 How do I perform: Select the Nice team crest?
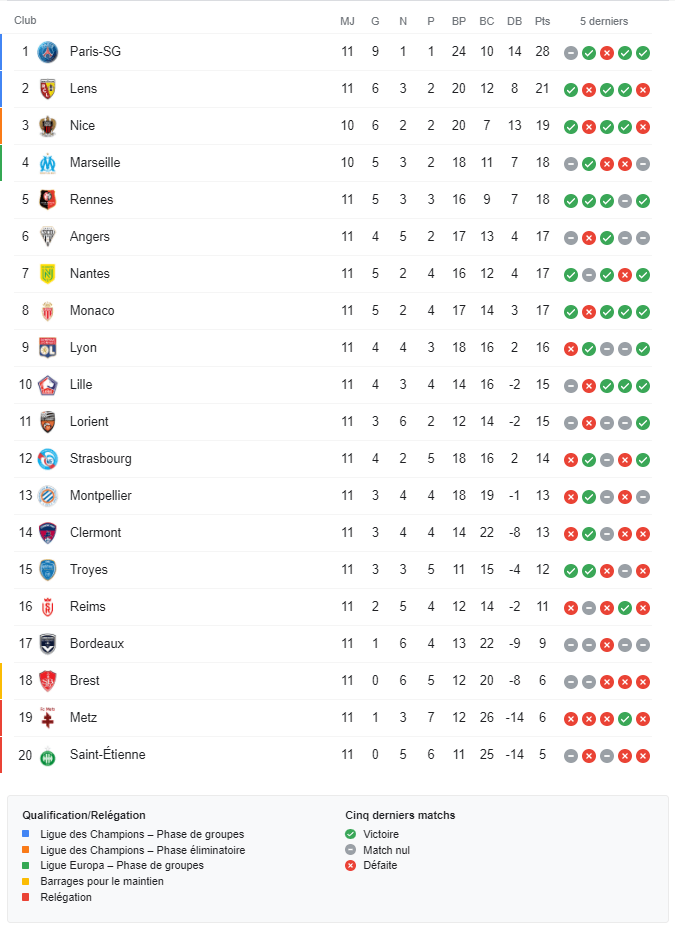pyautogui.click(x=47, y=126)
